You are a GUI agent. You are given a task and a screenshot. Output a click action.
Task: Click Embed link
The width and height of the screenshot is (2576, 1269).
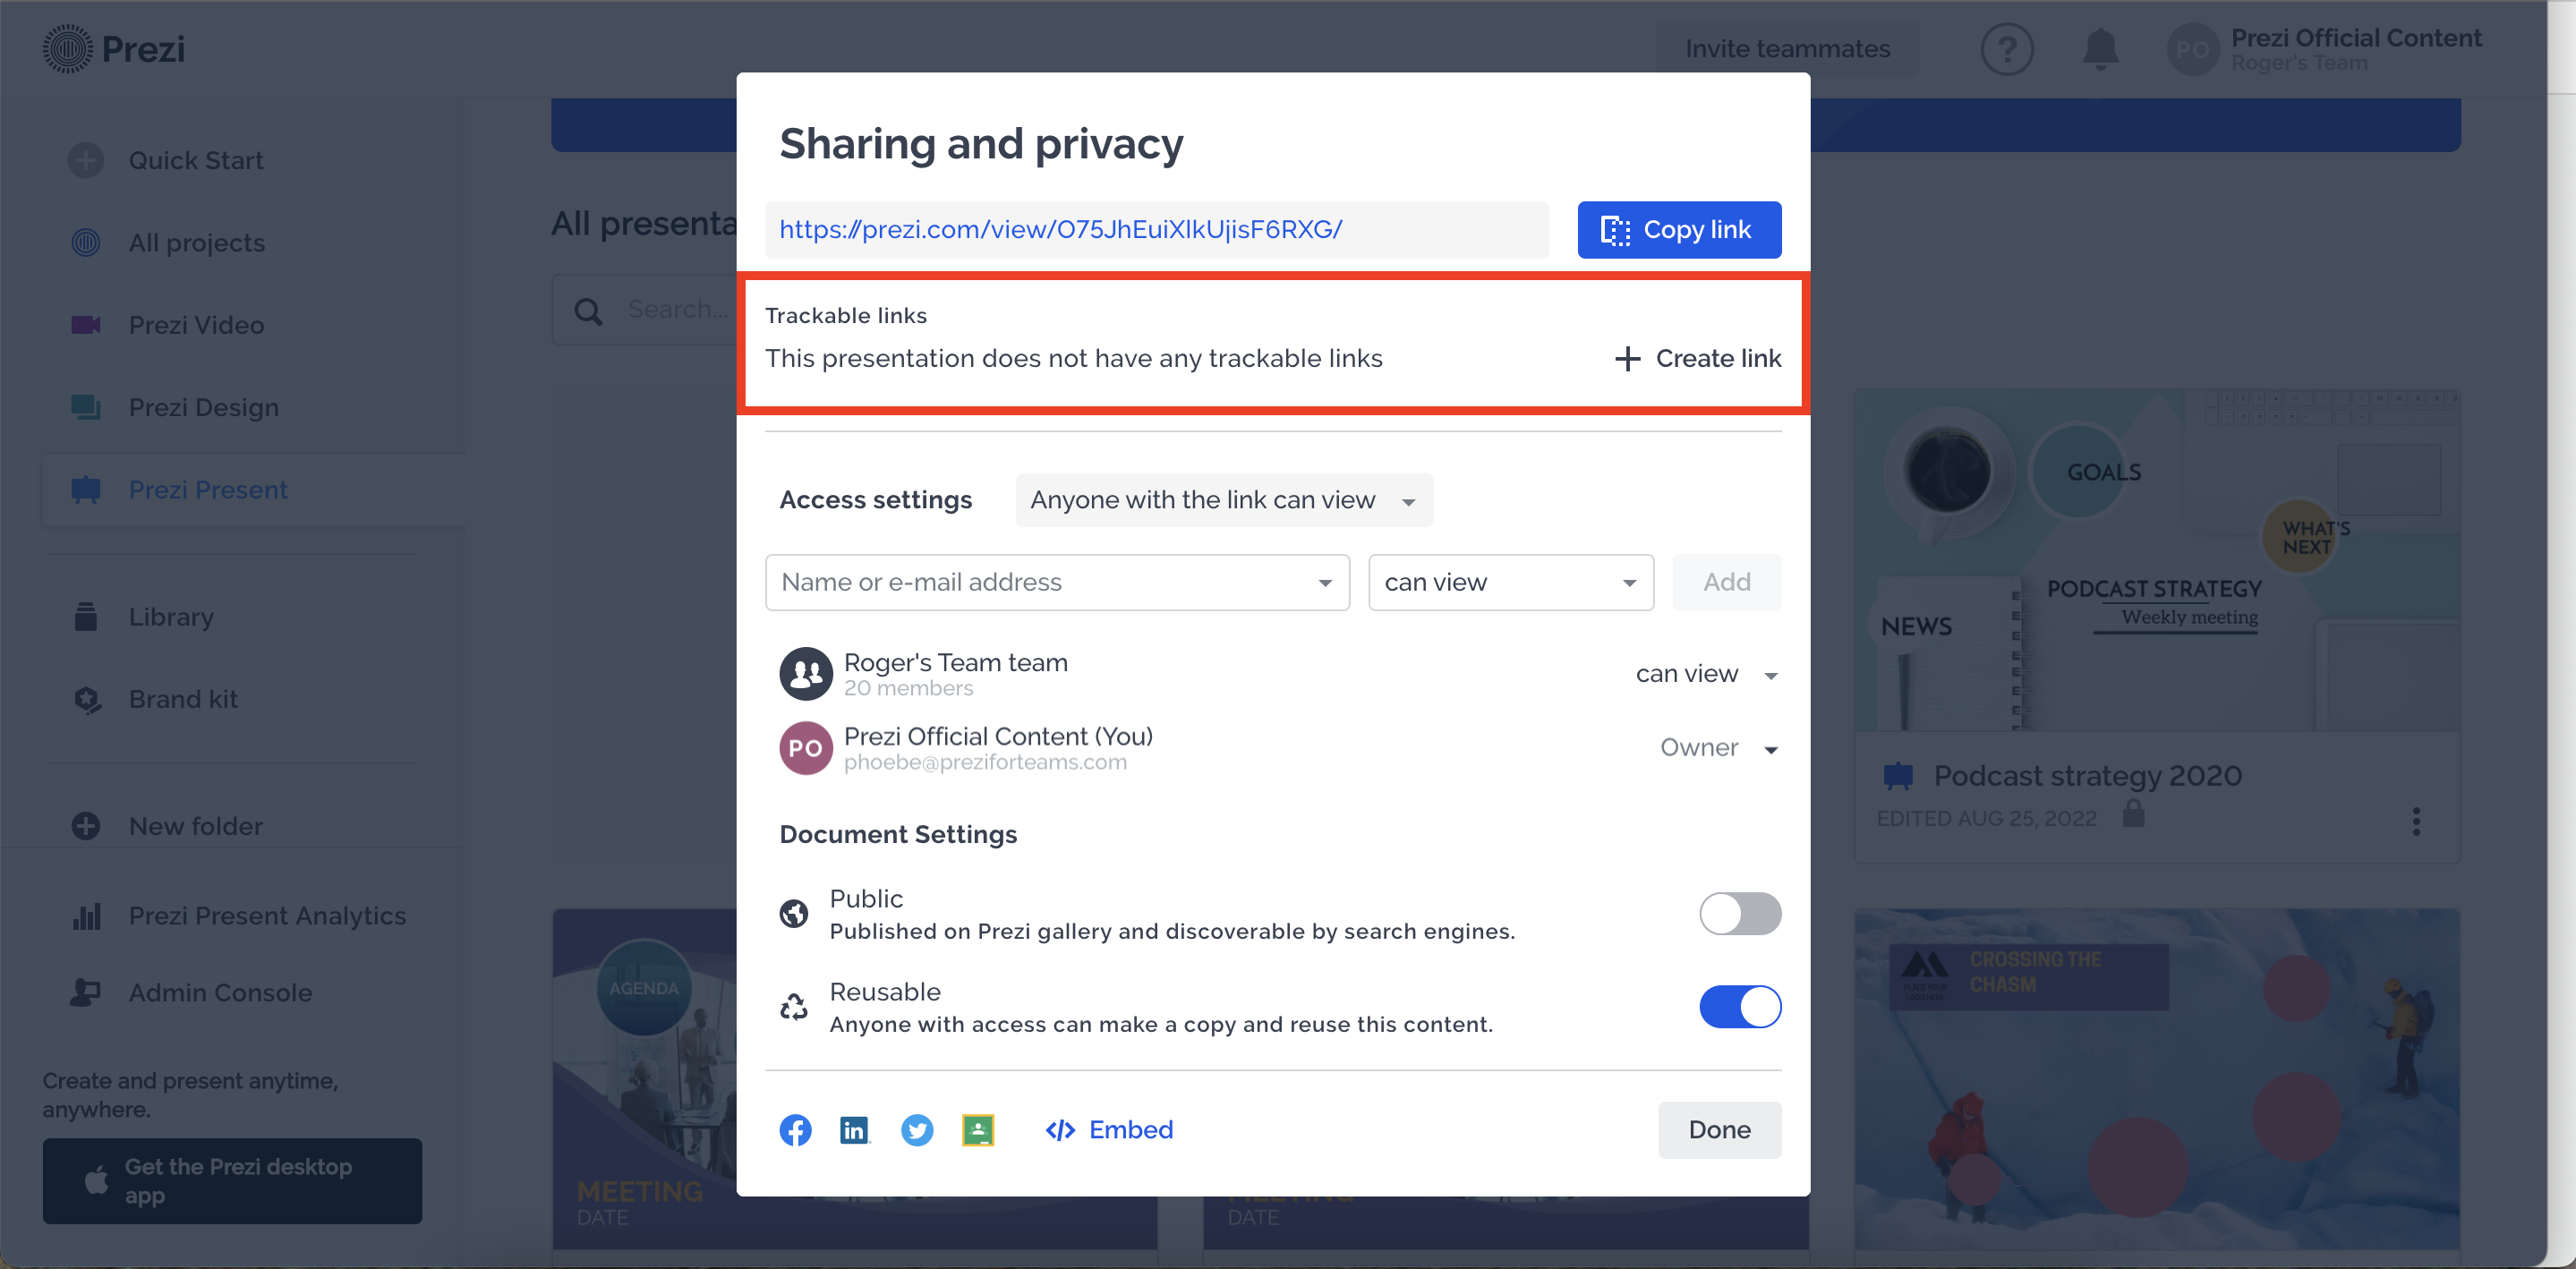tap(1131, 1130)
